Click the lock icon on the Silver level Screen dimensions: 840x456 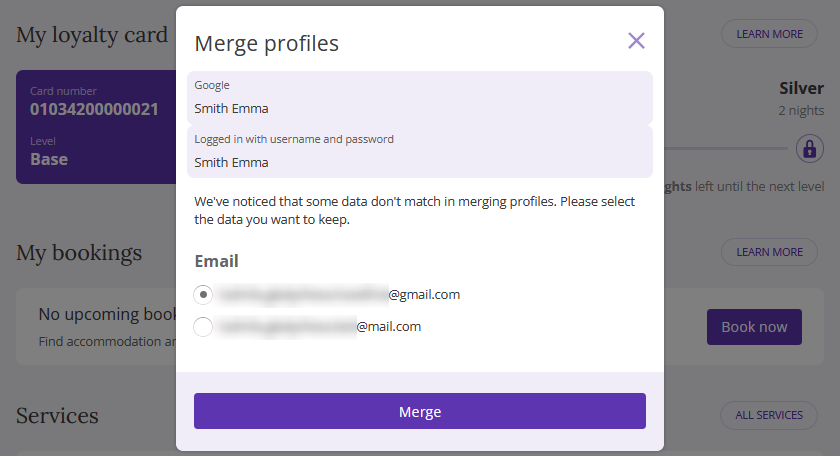coord(809,148)
